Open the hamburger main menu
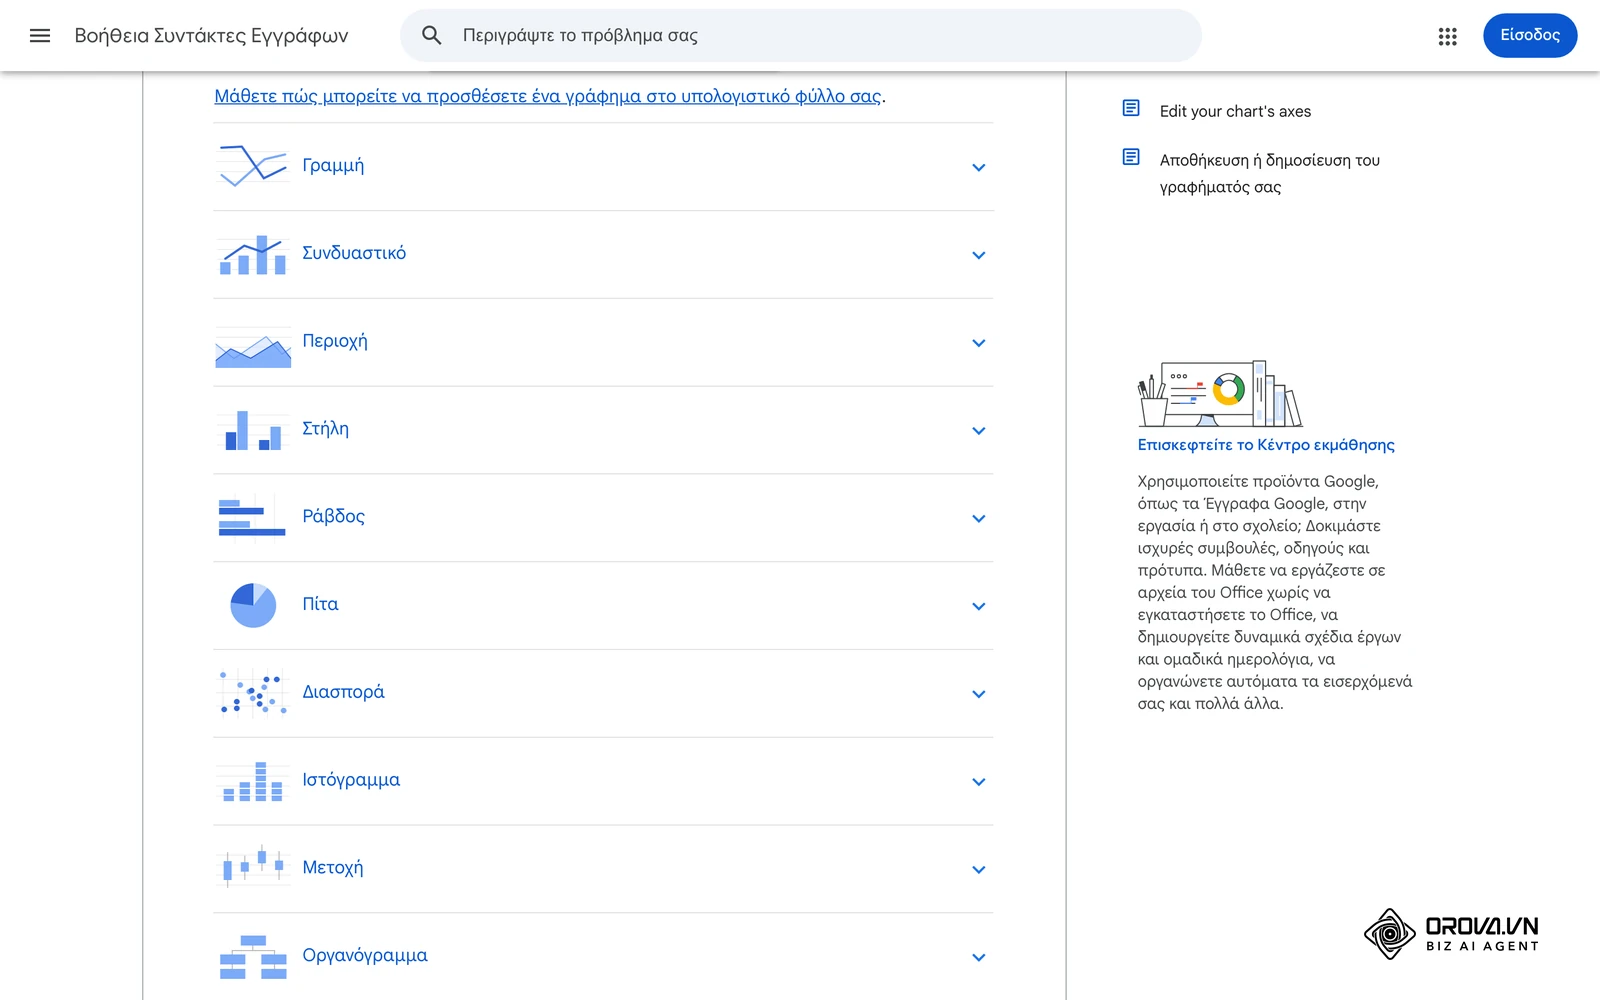 pos(40,36)
